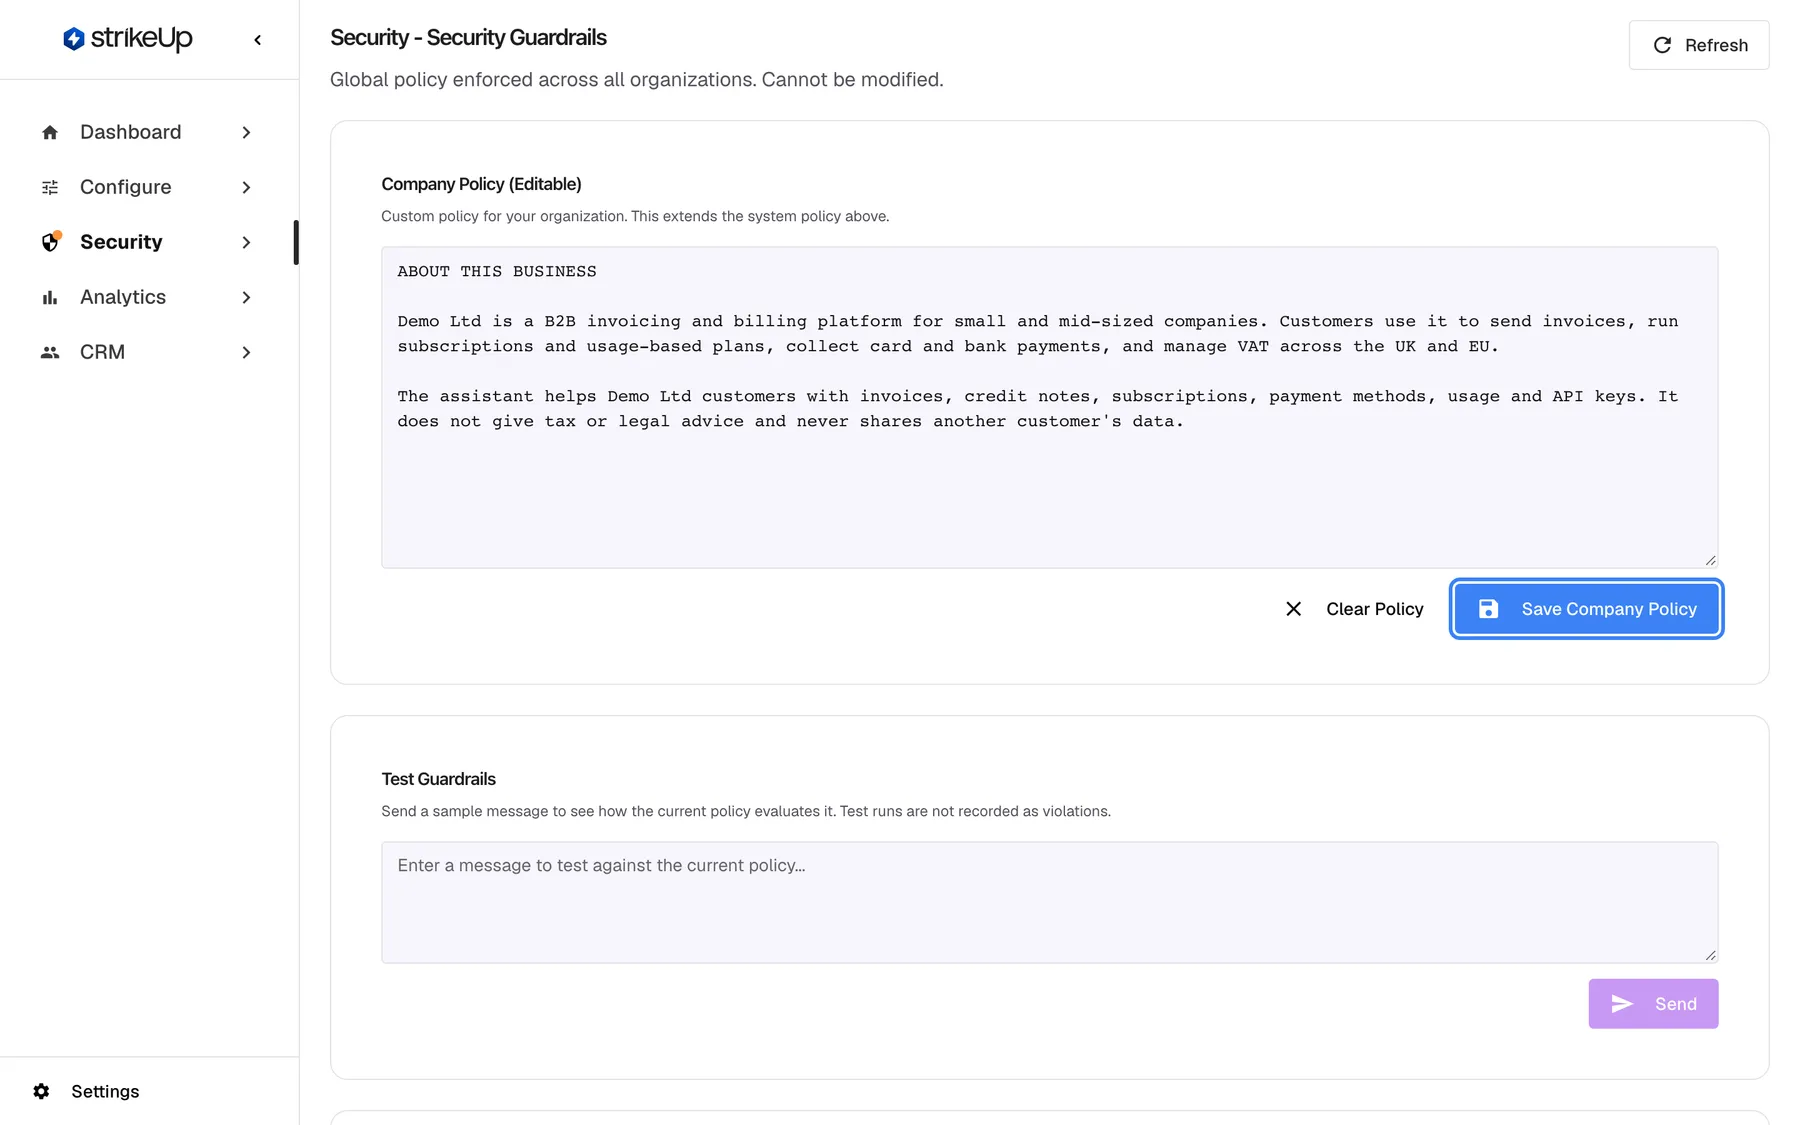Send the test guardrails message
The image size is (1800, 1125).
[x=1653, y=1004]
